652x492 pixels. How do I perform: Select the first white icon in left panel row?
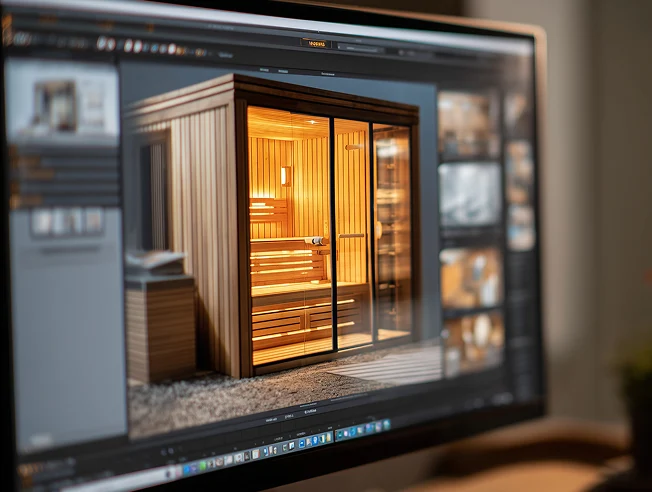[42, 221]
